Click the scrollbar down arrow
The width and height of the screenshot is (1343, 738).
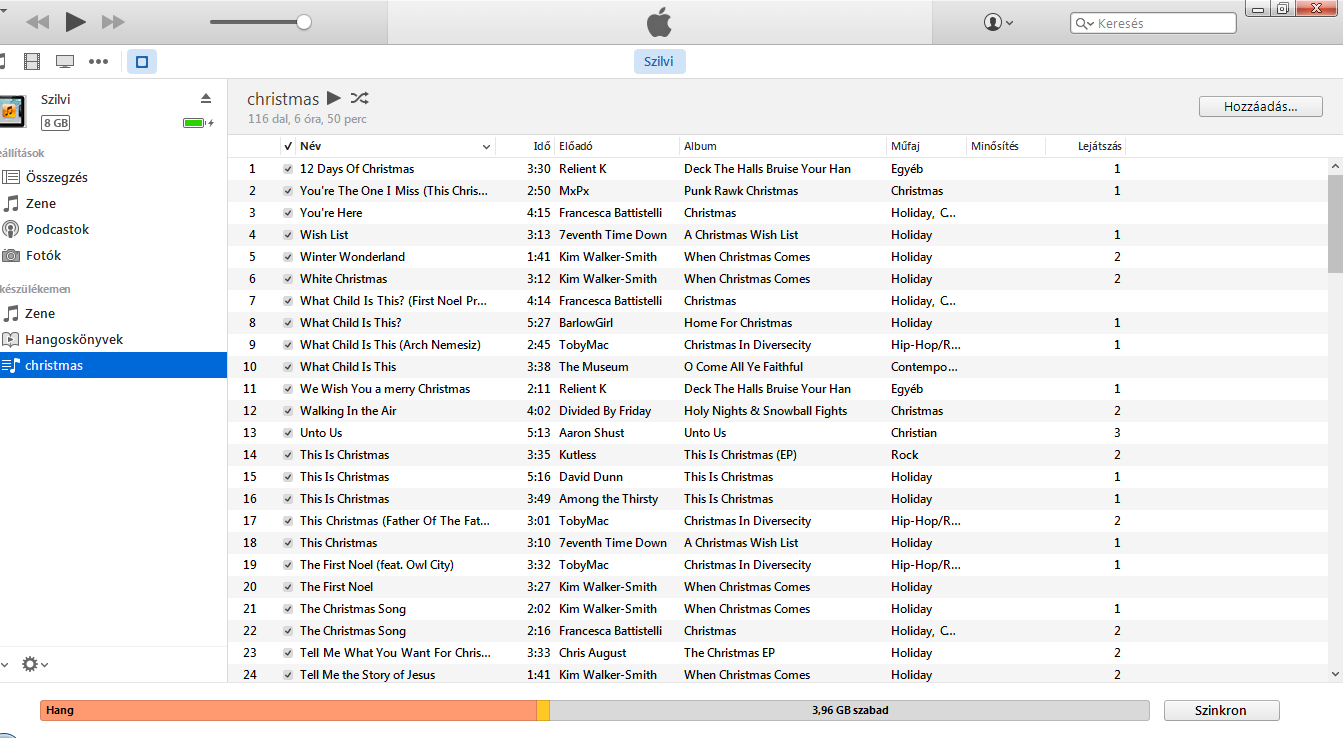click(x=1335, y=675)
